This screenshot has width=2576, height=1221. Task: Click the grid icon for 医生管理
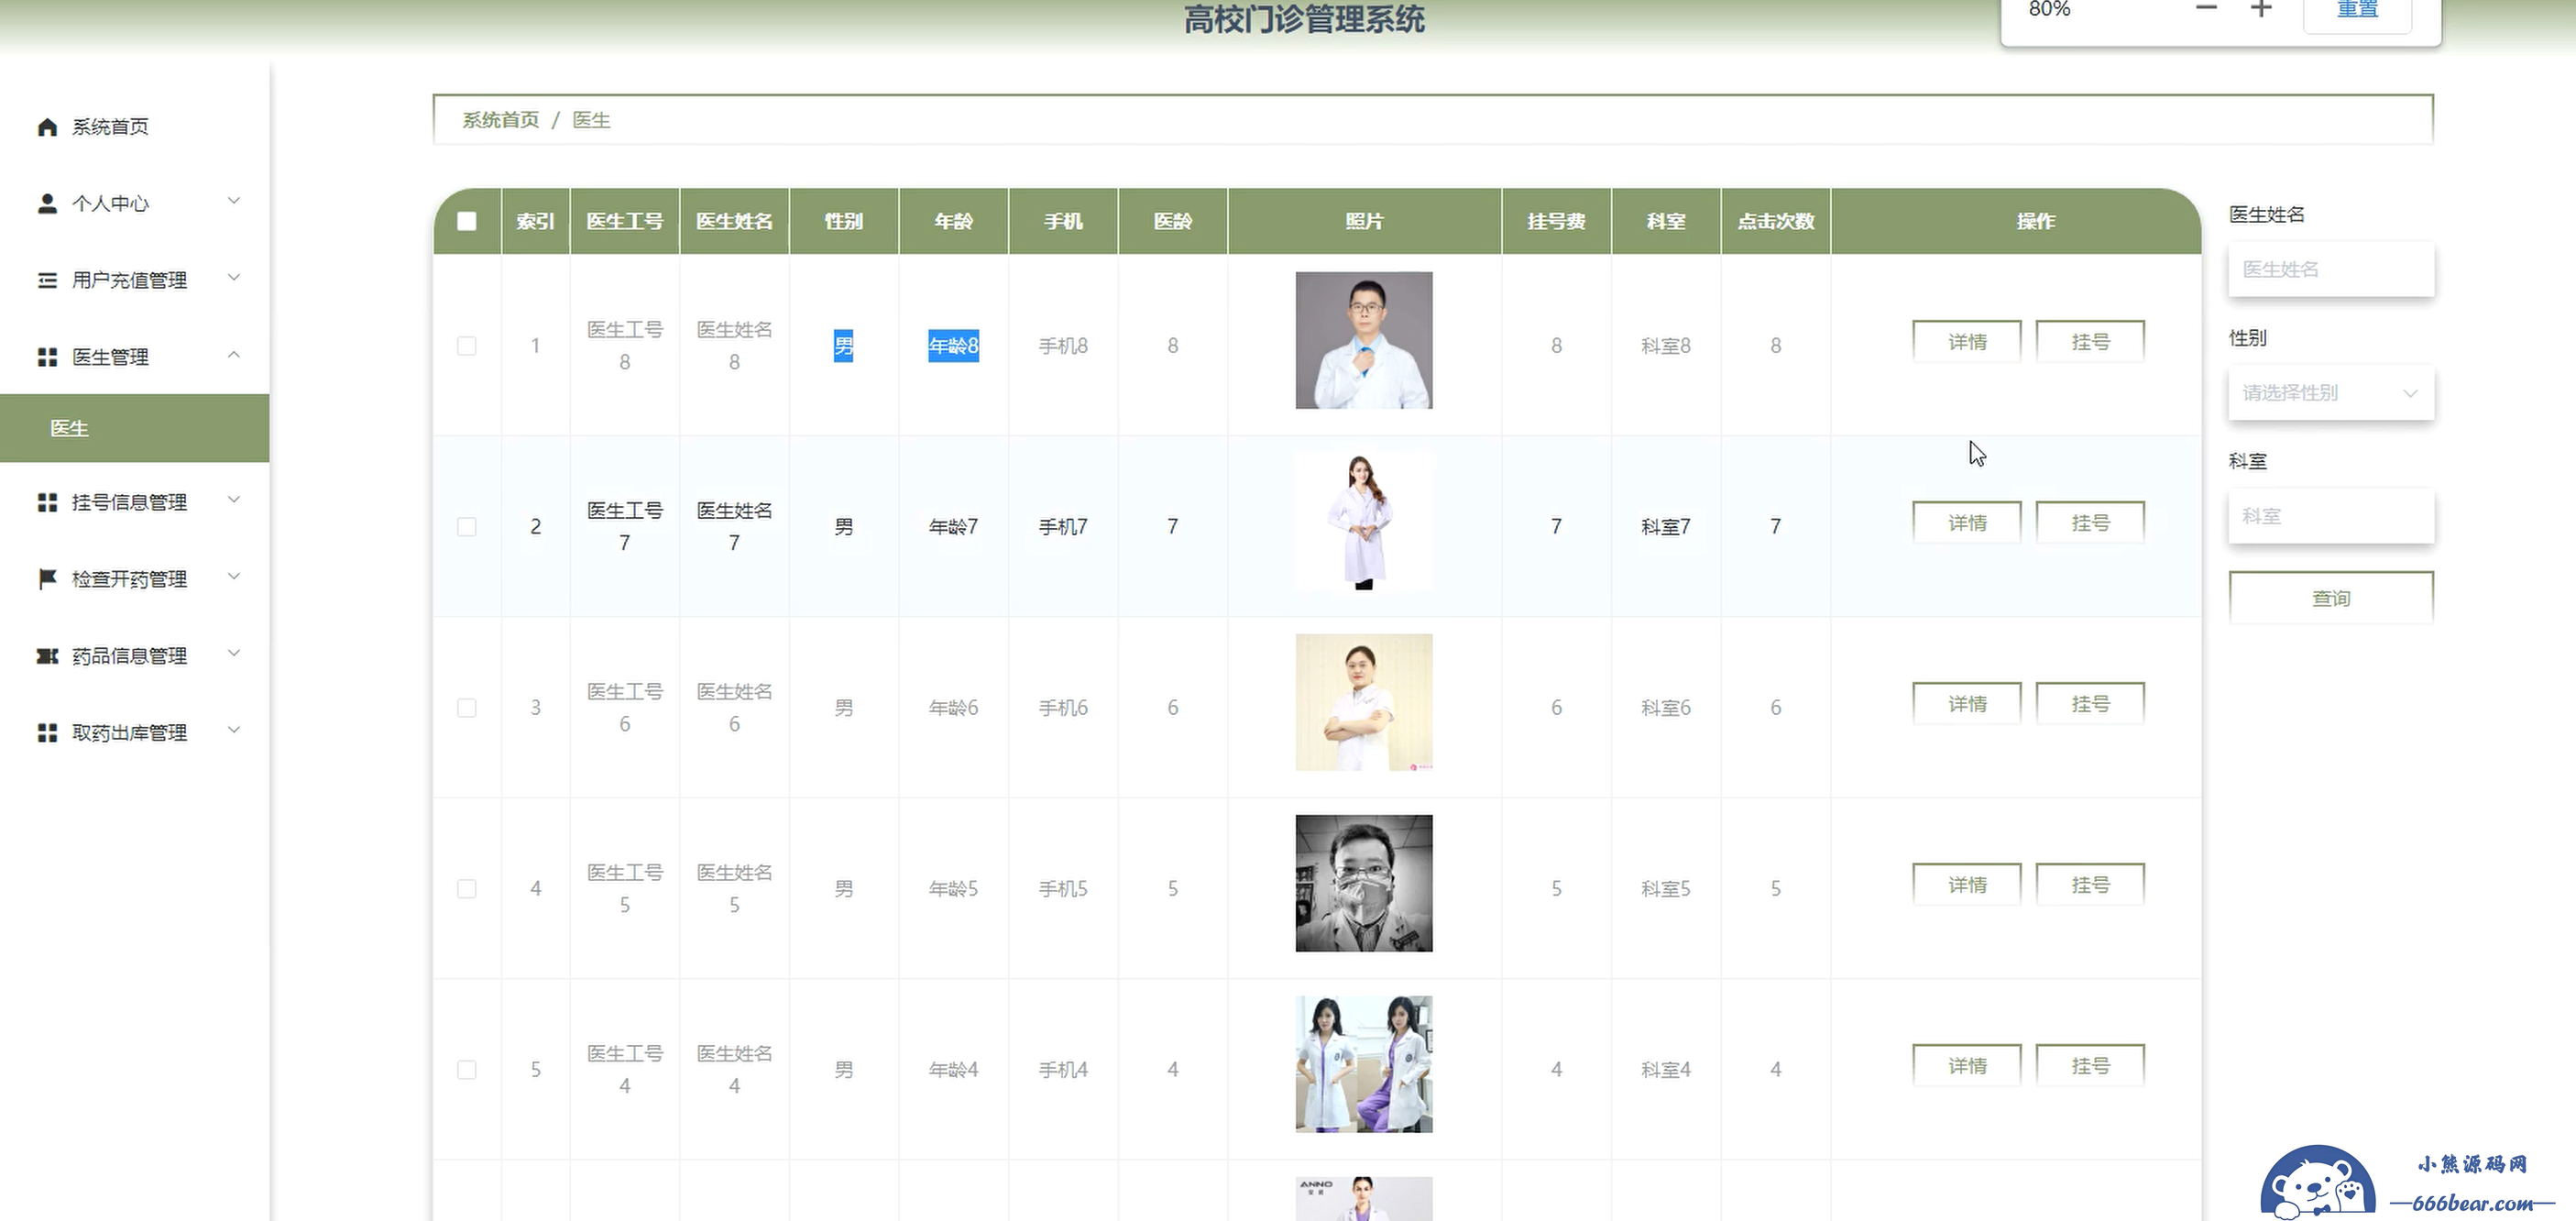[47, 357]
